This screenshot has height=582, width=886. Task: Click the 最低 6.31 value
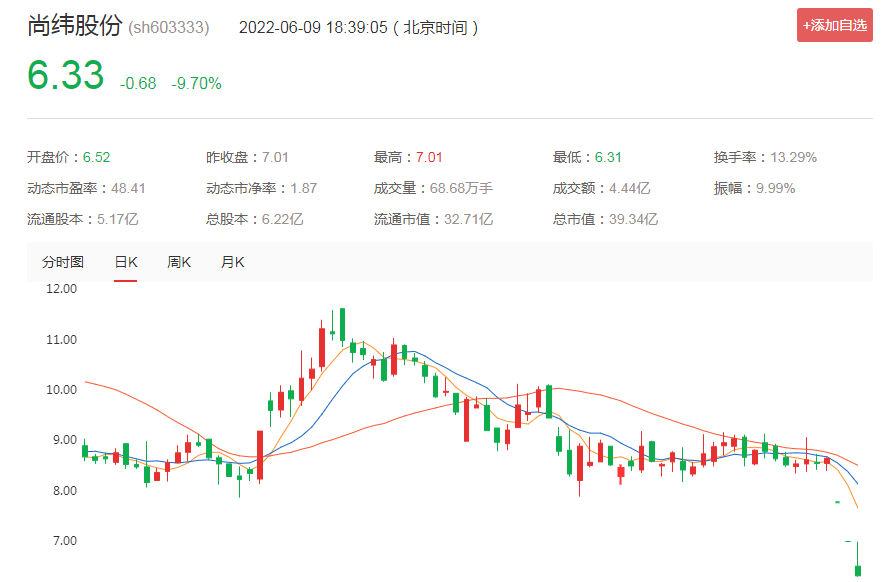point(587,157)
